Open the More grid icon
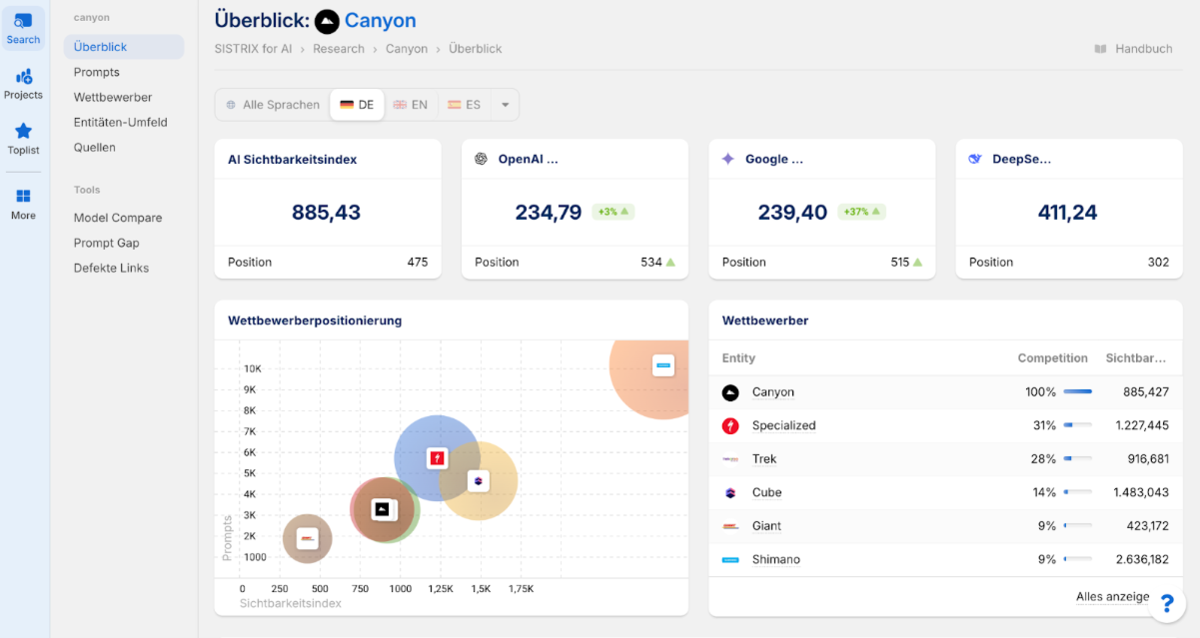This screenshot has width=1200, height=638. point(23,197)
